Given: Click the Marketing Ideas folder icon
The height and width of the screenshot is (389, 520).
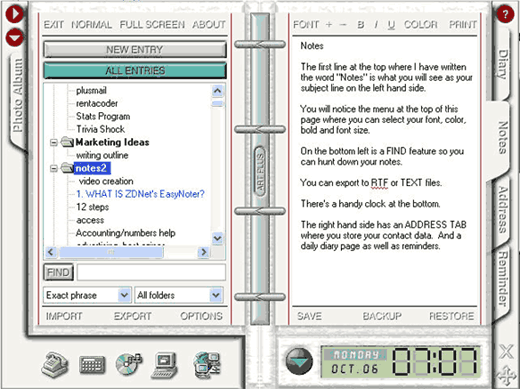Looking at the screenshot, I should pyautogui.click(x=67, y=142).
